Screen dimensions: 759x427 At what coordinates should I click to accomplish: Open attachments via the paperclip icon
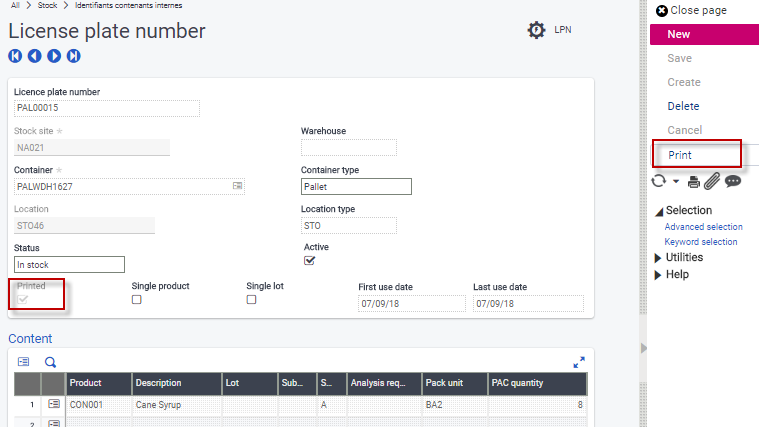712,181
